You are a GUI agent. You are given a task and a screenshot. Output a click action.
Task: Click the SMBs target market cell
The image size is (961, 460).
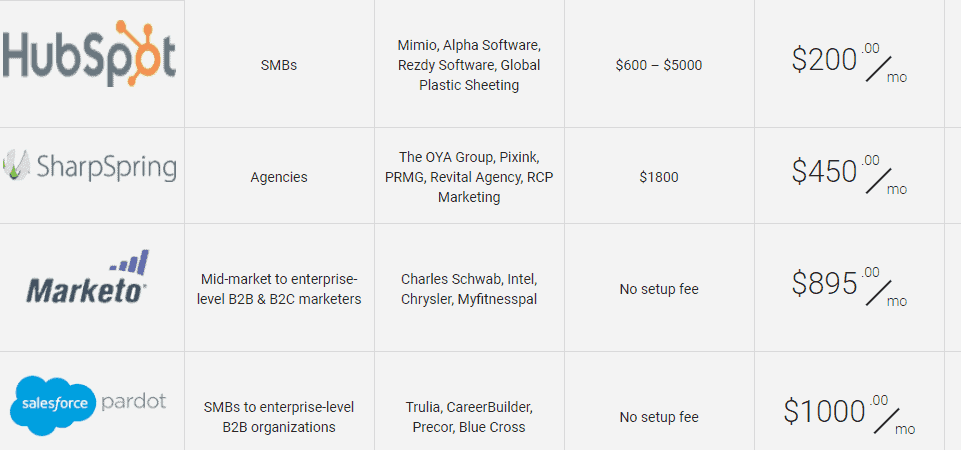pyautogui.click(x=279, y=65)
